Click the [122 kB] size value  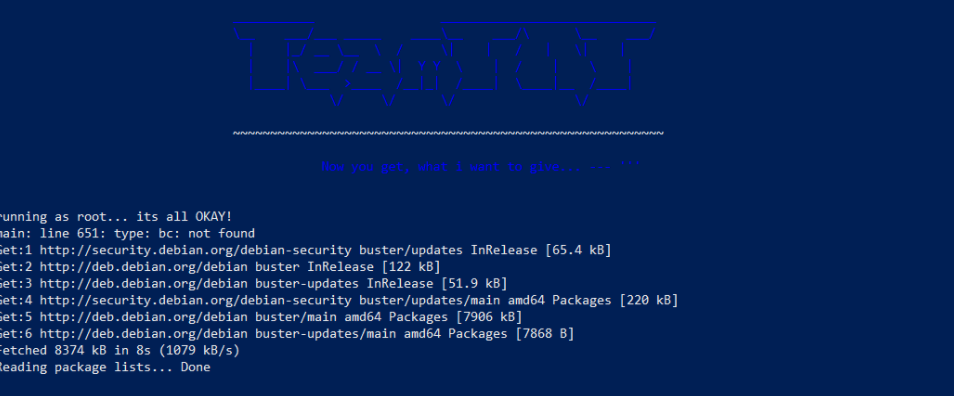click(411, 267)
